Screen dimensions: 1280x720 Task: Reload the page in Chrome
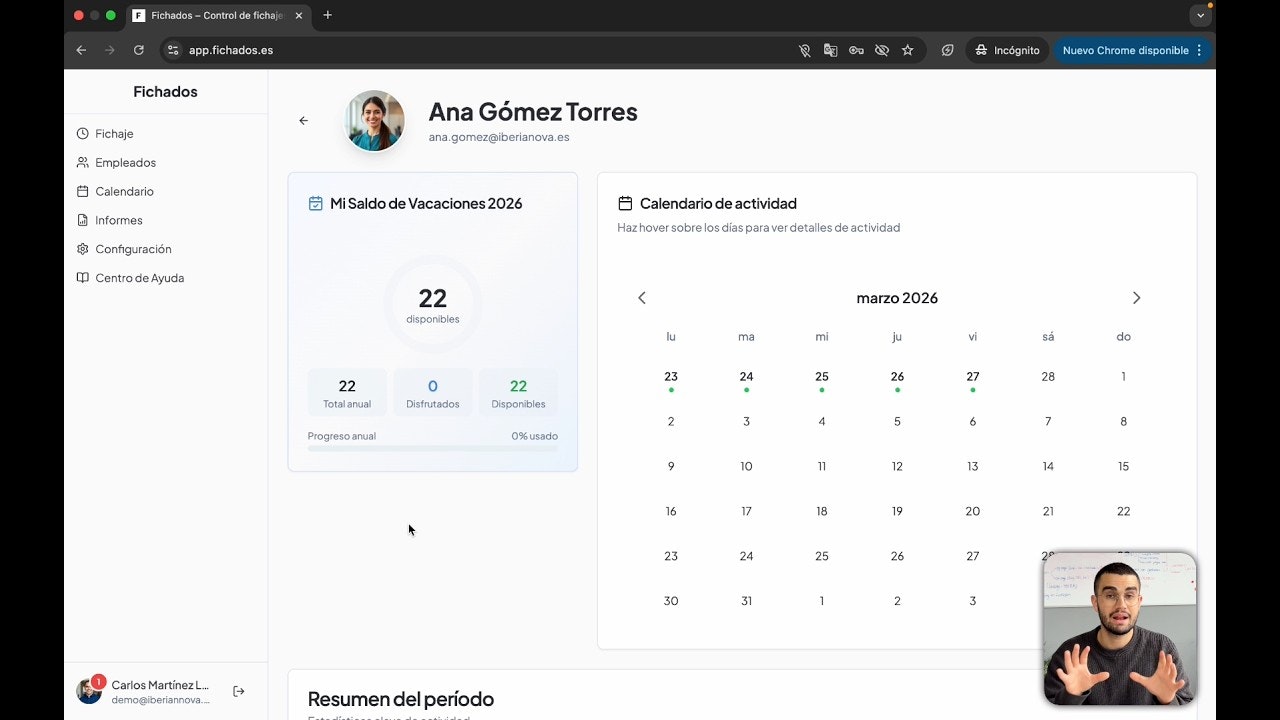click(139, 50)
